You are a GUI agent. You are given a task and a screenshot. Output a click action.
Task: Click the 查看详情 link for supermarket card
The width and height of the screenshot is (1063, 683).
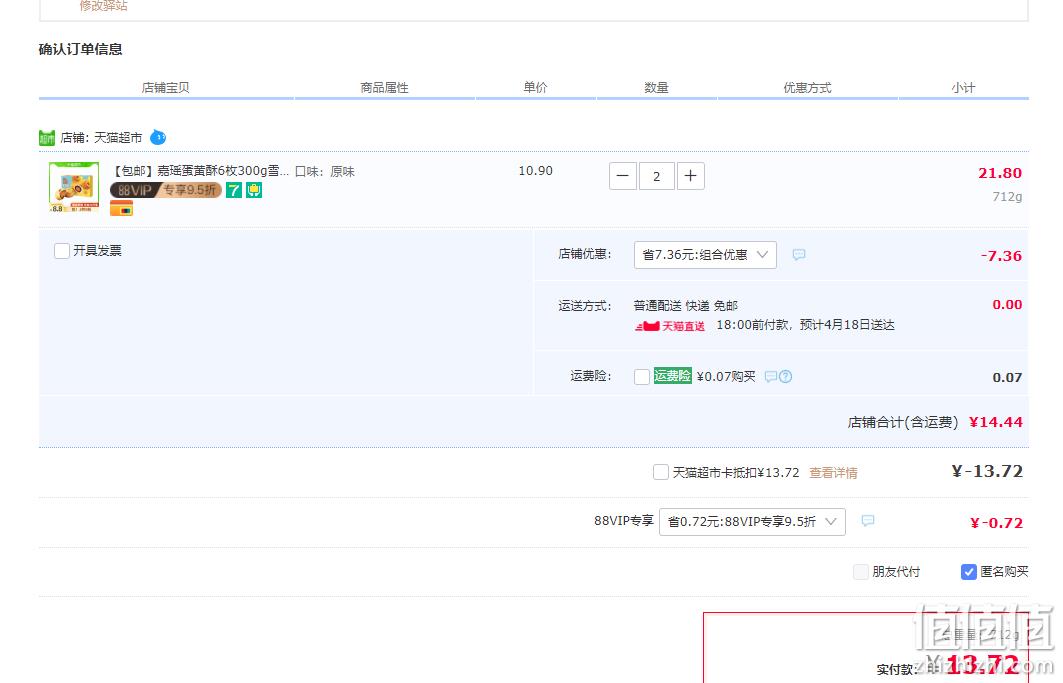pos(833,473)
